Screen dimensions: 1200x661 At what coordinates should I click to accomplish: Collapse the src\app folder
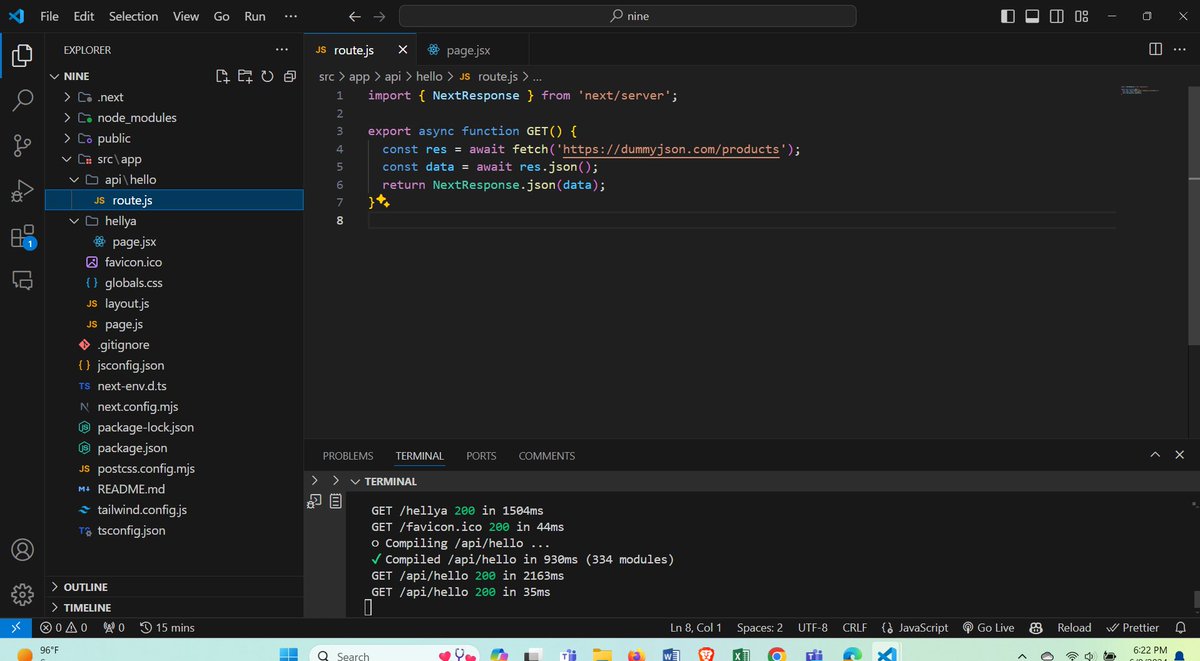175,159
